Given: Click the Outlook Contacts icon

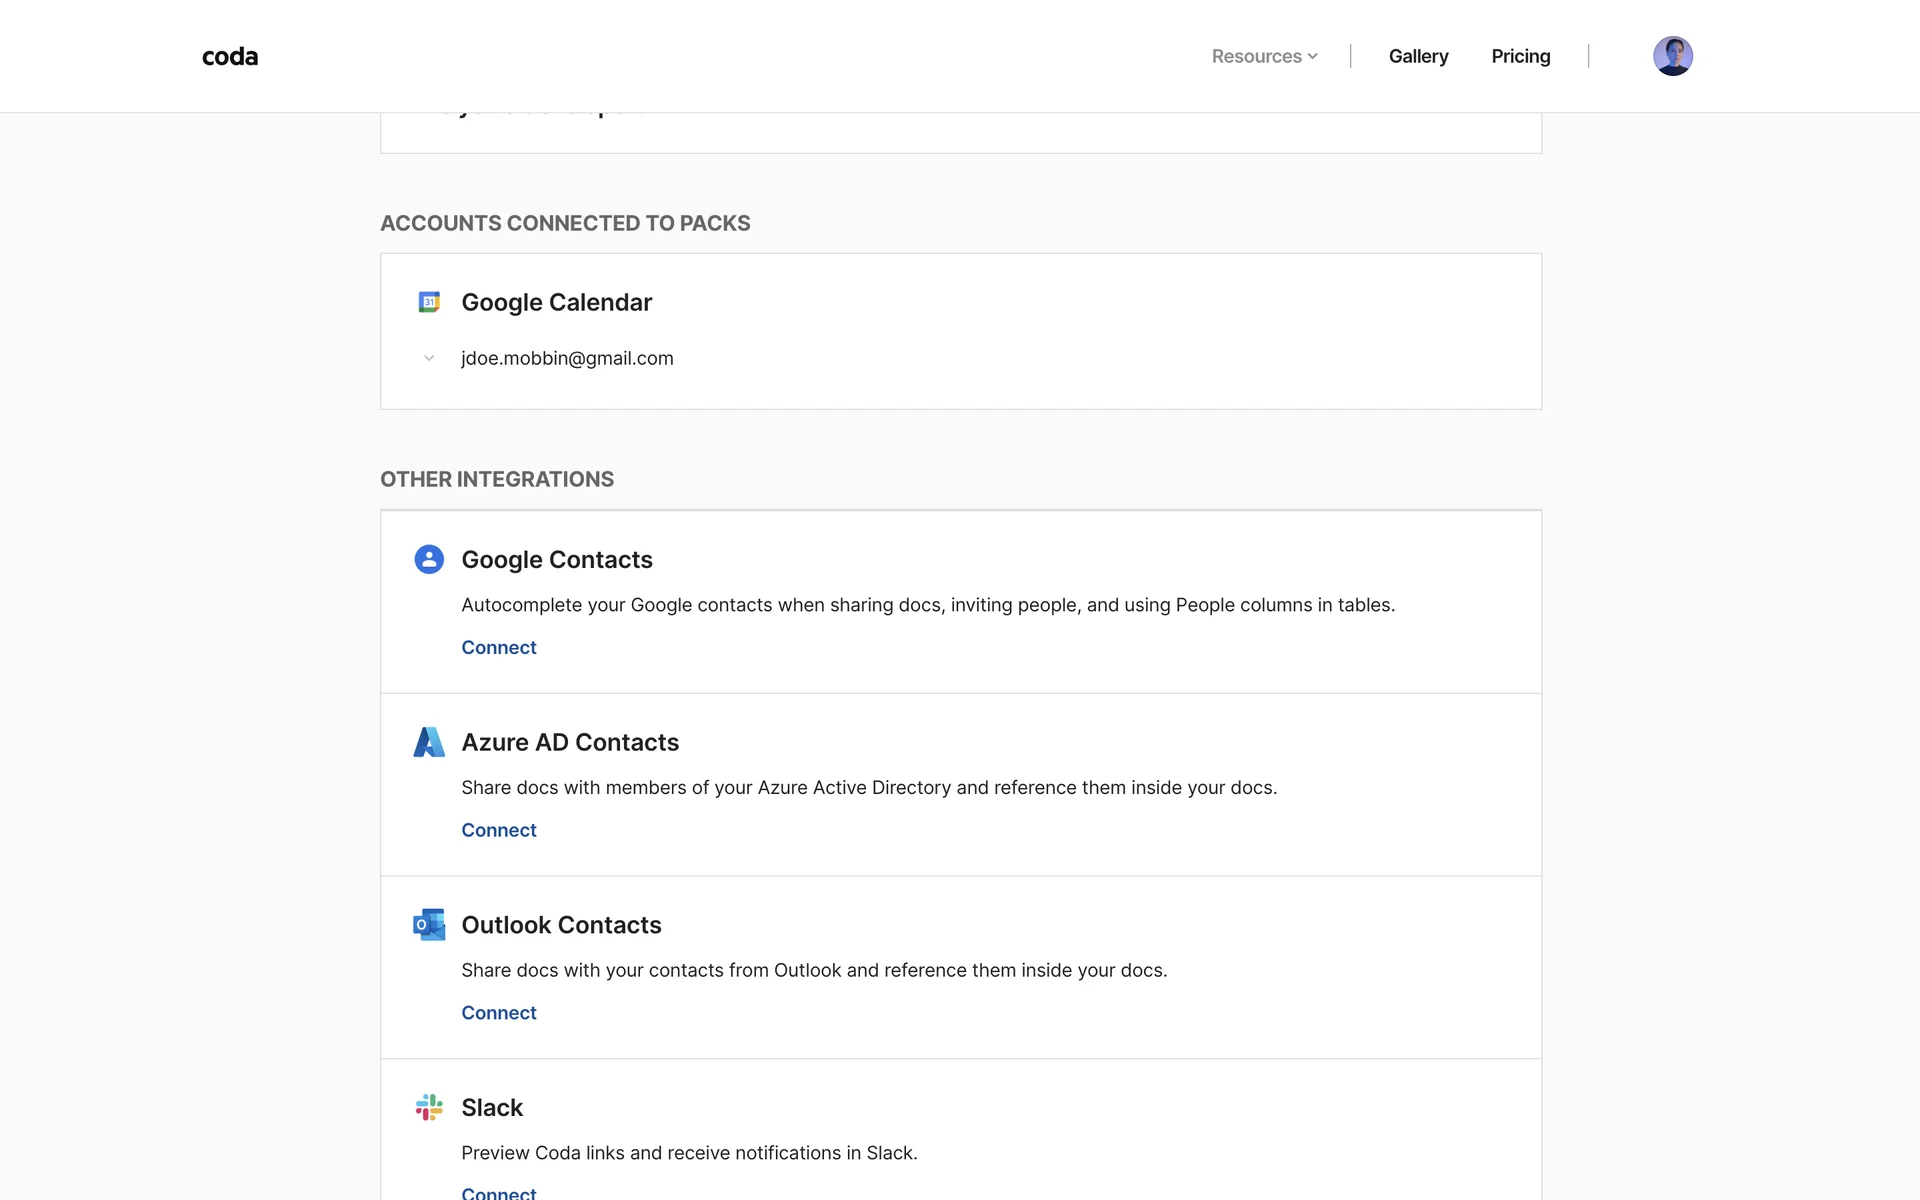Looking at the screenshot, I should [x=429, y=925].
